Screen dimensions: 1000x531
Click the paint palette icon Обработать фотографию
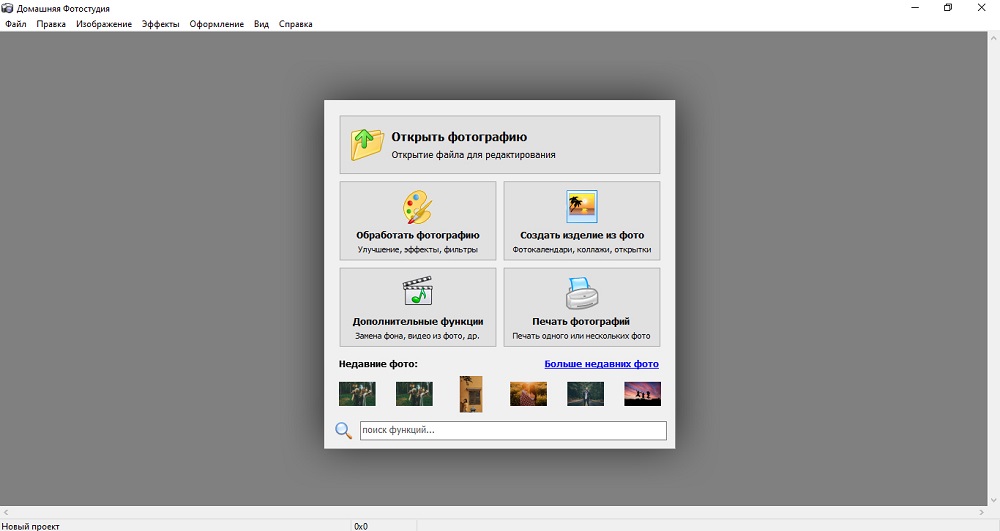[417, 208]
